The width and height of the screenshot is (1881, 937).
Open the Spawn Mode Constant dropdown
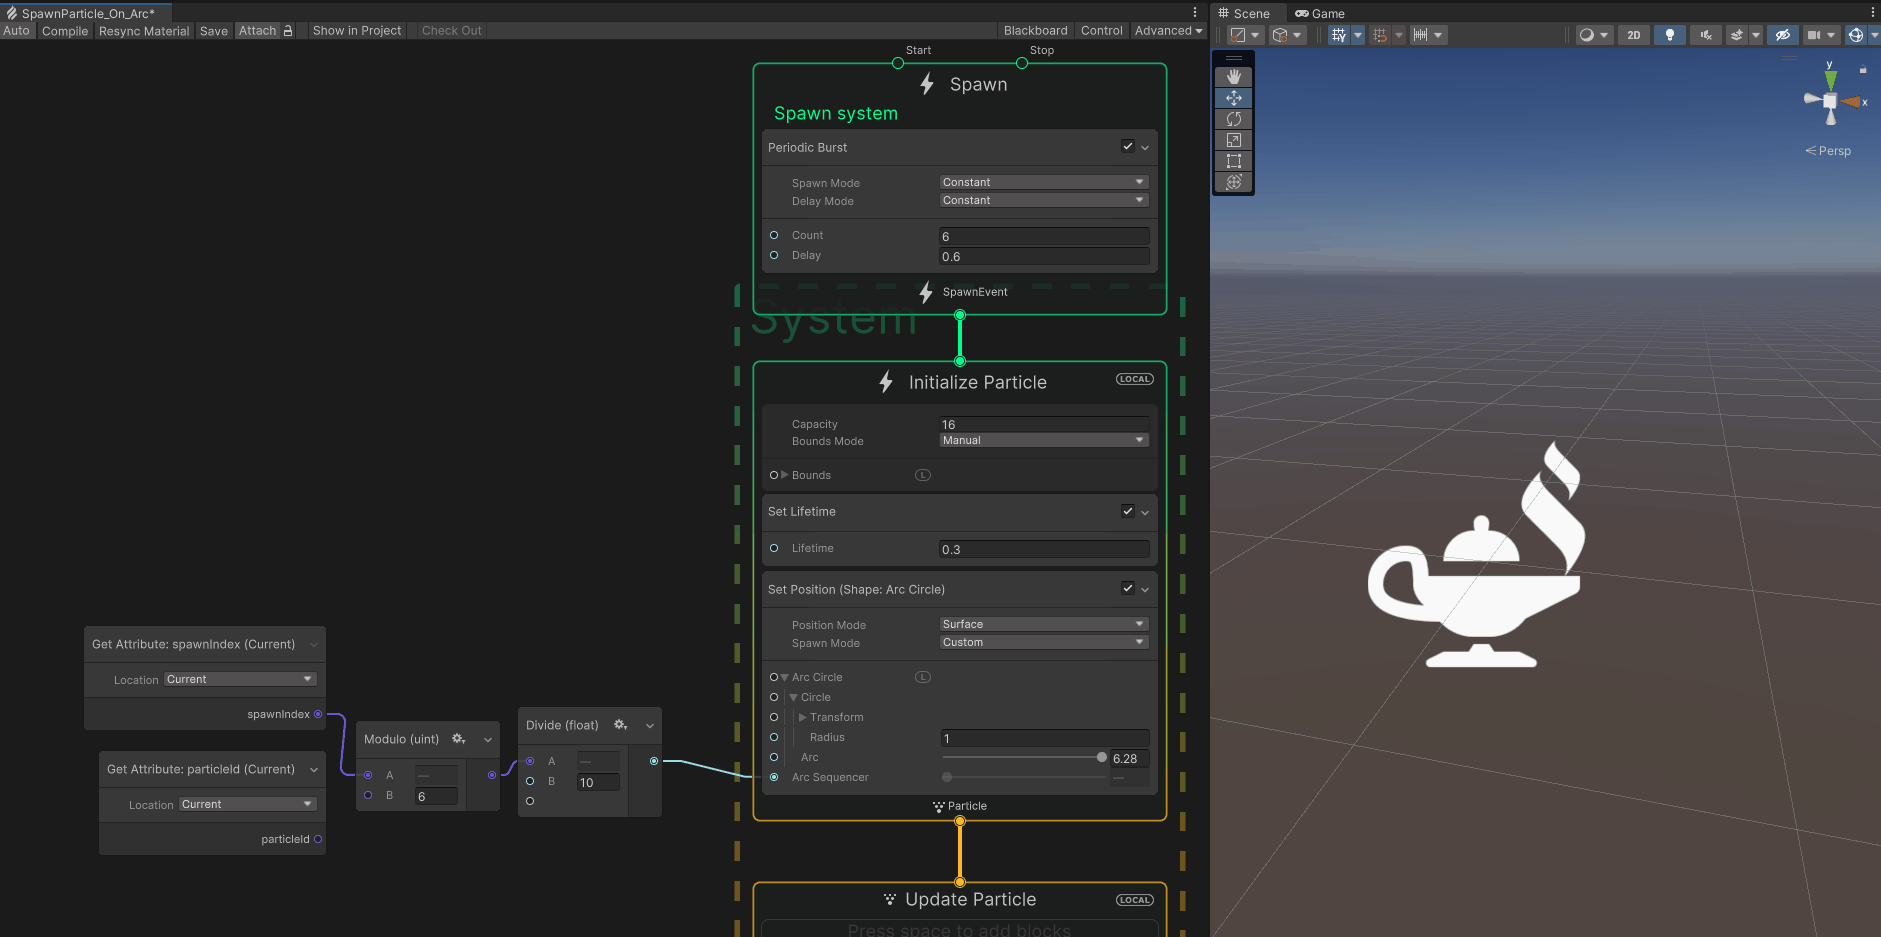pyautogui.click(x=1042, y=181)
